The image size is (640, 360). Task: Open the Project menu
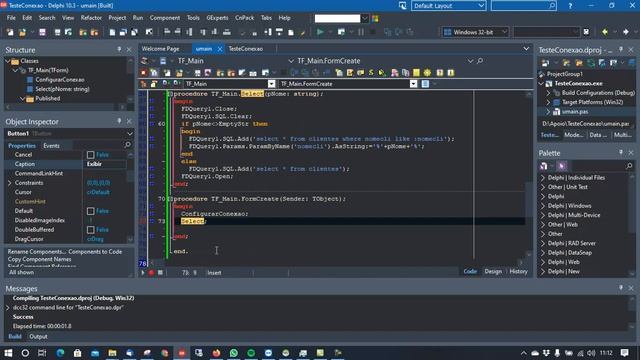coord(117,18)
